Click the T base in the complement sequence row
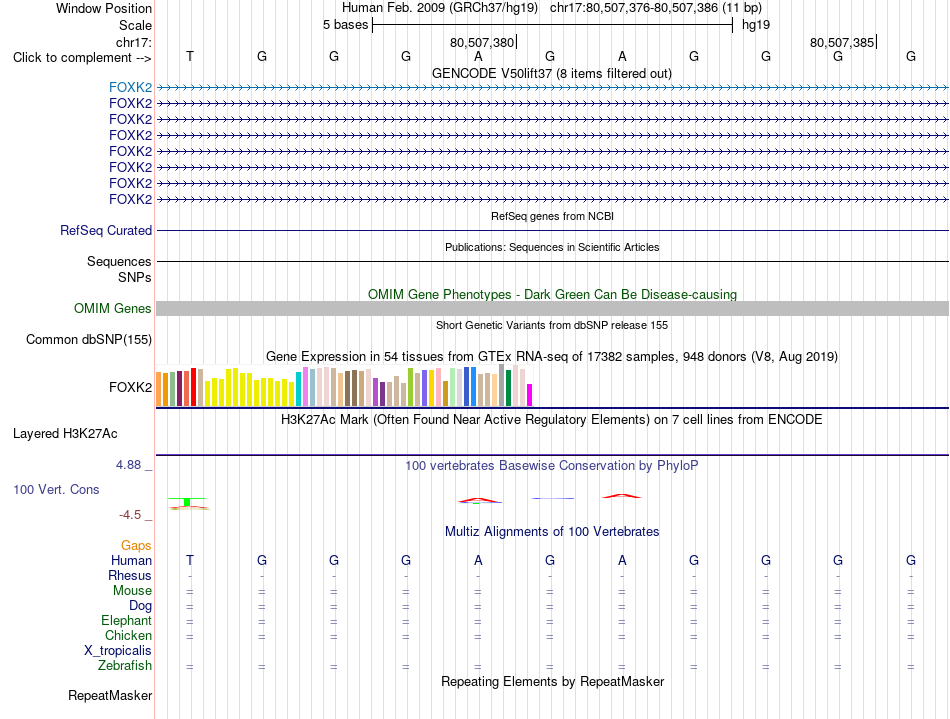The width and height of the screenshot is (950, 719). pyautogui.click(x=190, y=56)
